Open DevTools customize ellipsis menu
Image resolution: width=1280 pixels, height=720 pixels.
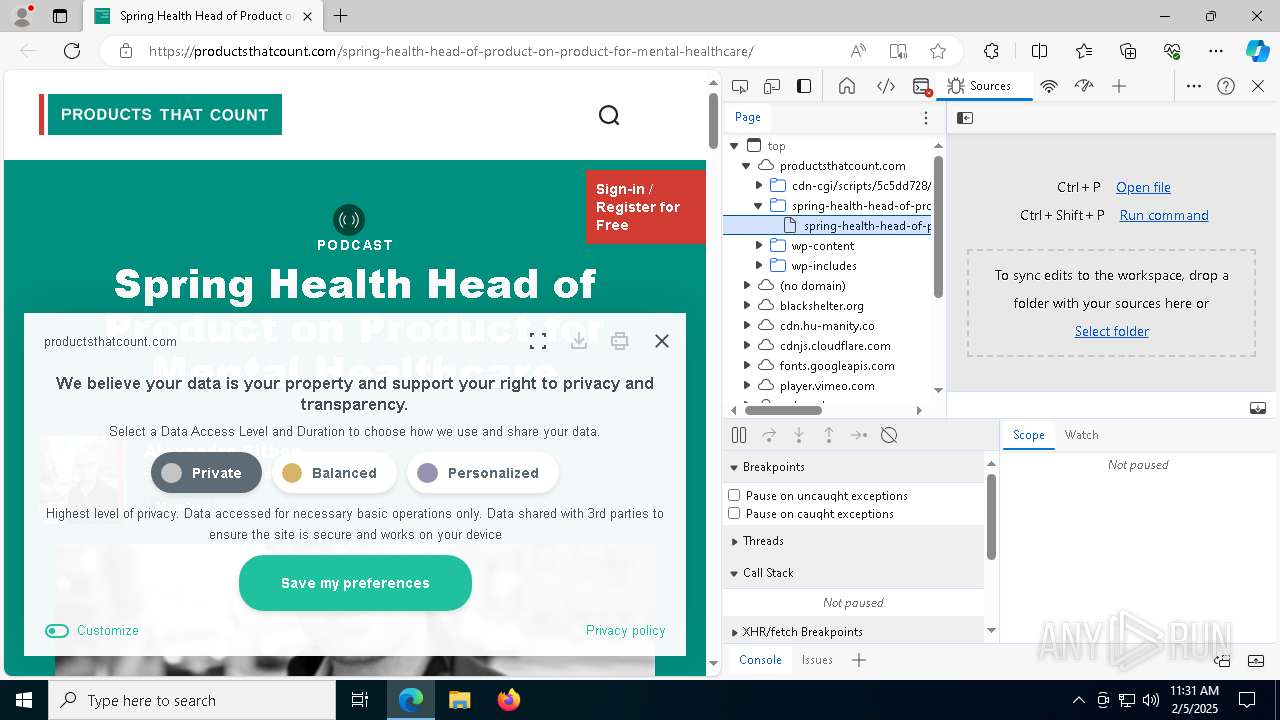1194,86
